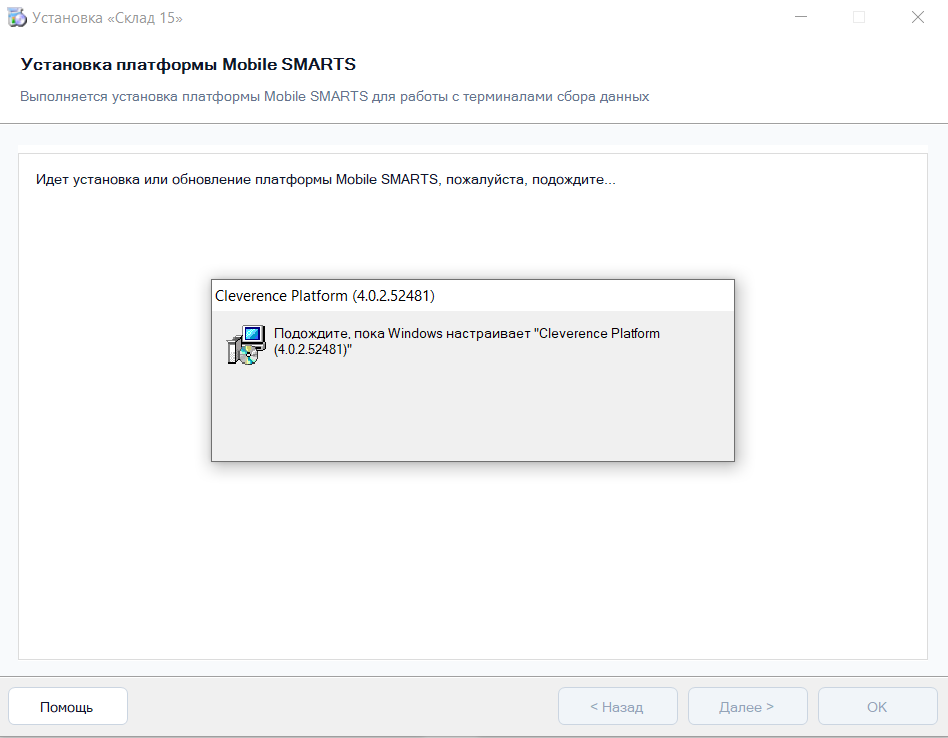948x738 pixels.
Task: Click the Cleverence Platform dialog title
Action: coord(325,296)
